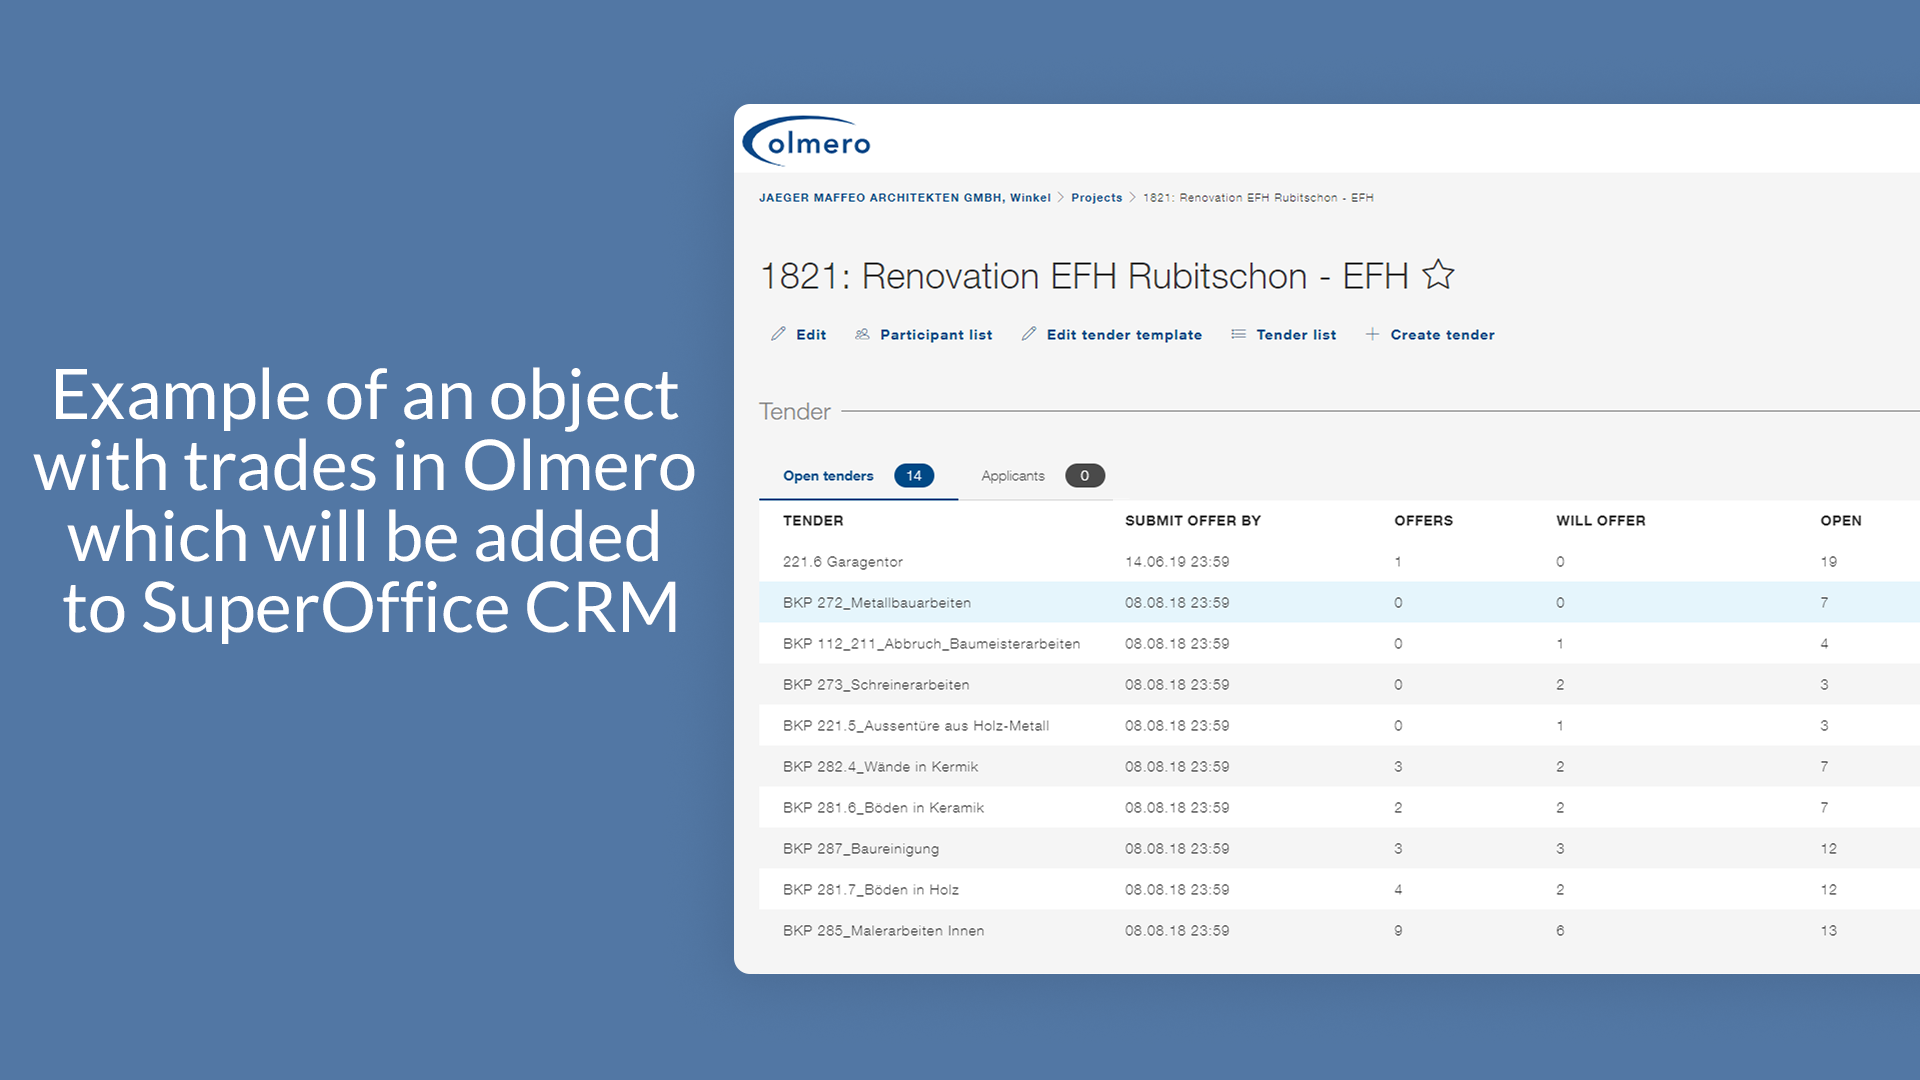Go to Jaeger Maffeo Architekten breadcrumb
This screenshot has width=1920, height=1080.
tap(905, 198)
